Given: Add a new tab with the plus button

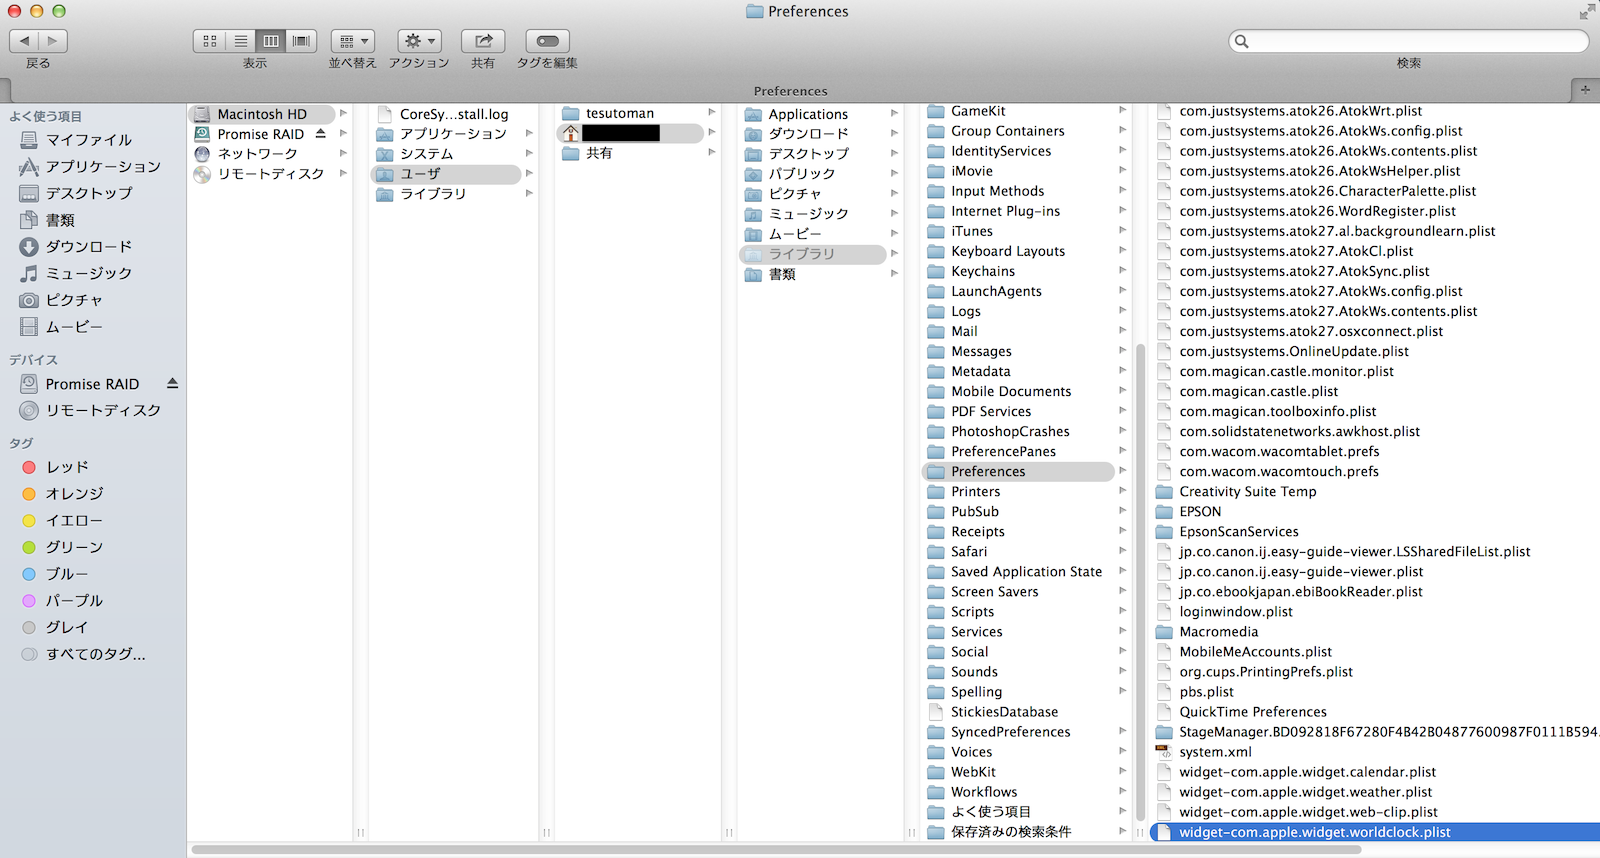Looking at the screenshot, I should [1585, 90].
